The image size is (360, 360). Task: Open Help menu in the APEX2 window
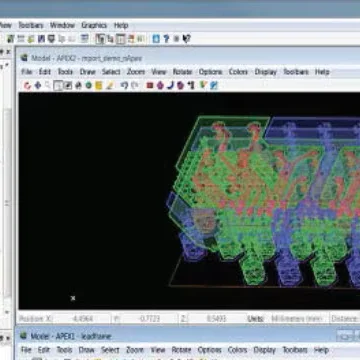(322, 72)
